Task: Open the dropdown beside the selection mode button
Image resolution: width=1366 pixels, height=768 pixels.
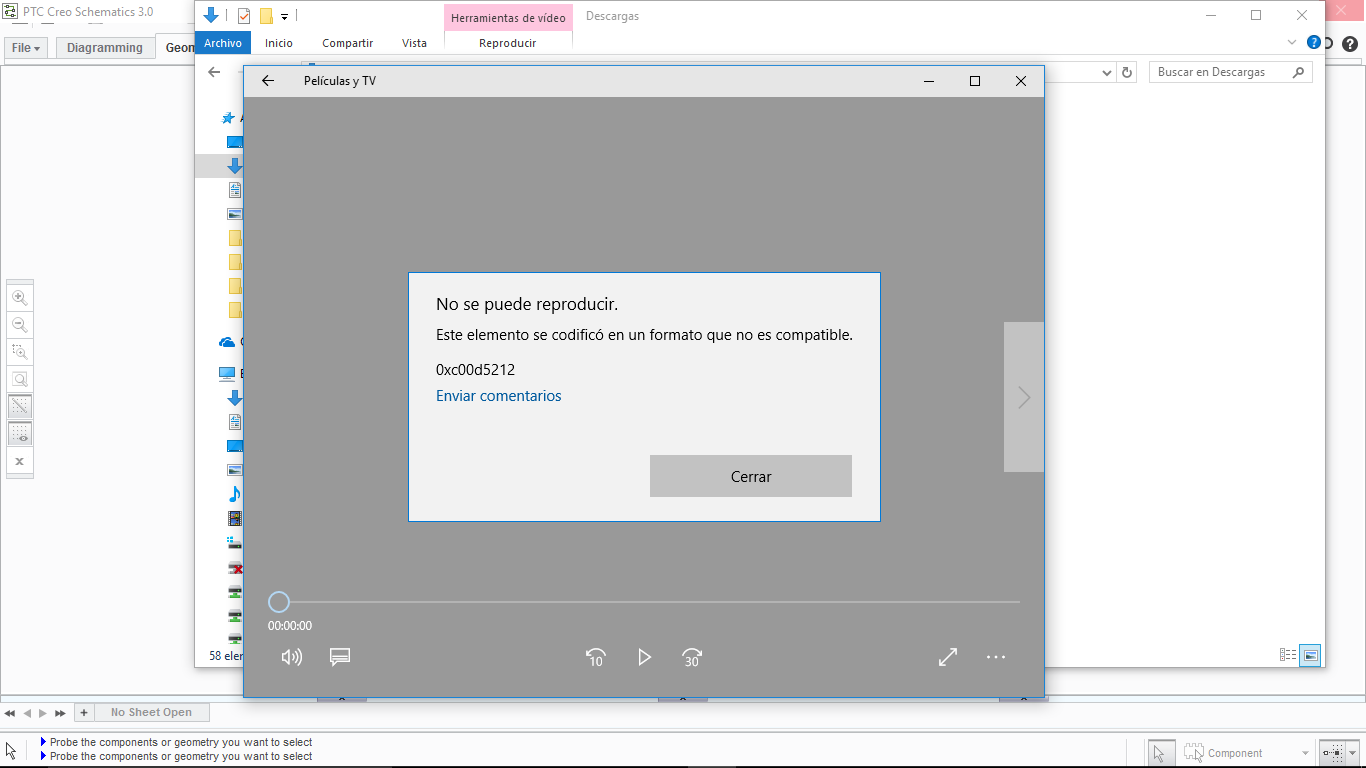Action: pyautogui.click(x=1353, y=753)
